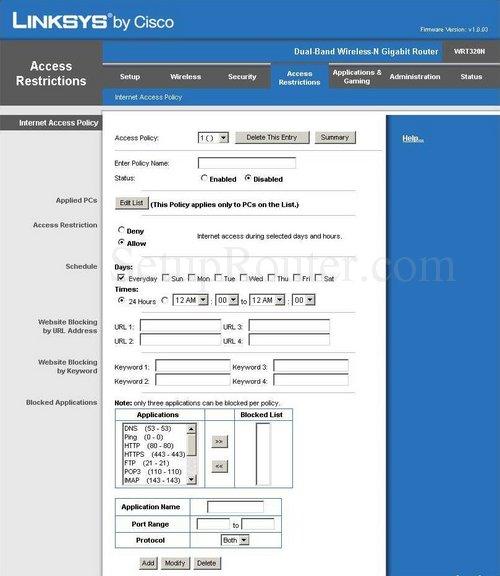500x576 pixels.
Task: Click the Delete This Entry button
Action: [272, 137]
